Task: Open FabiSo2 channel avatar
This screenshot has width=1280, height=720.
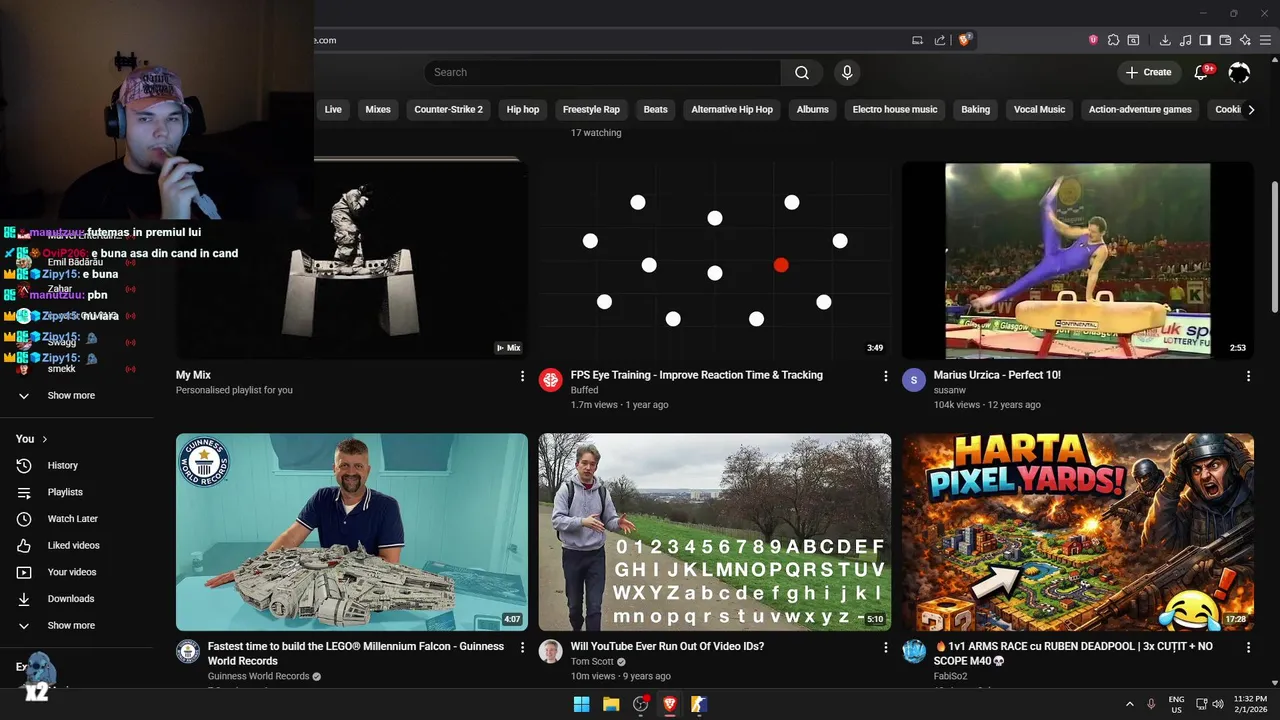Action: [x=914, y=651]
